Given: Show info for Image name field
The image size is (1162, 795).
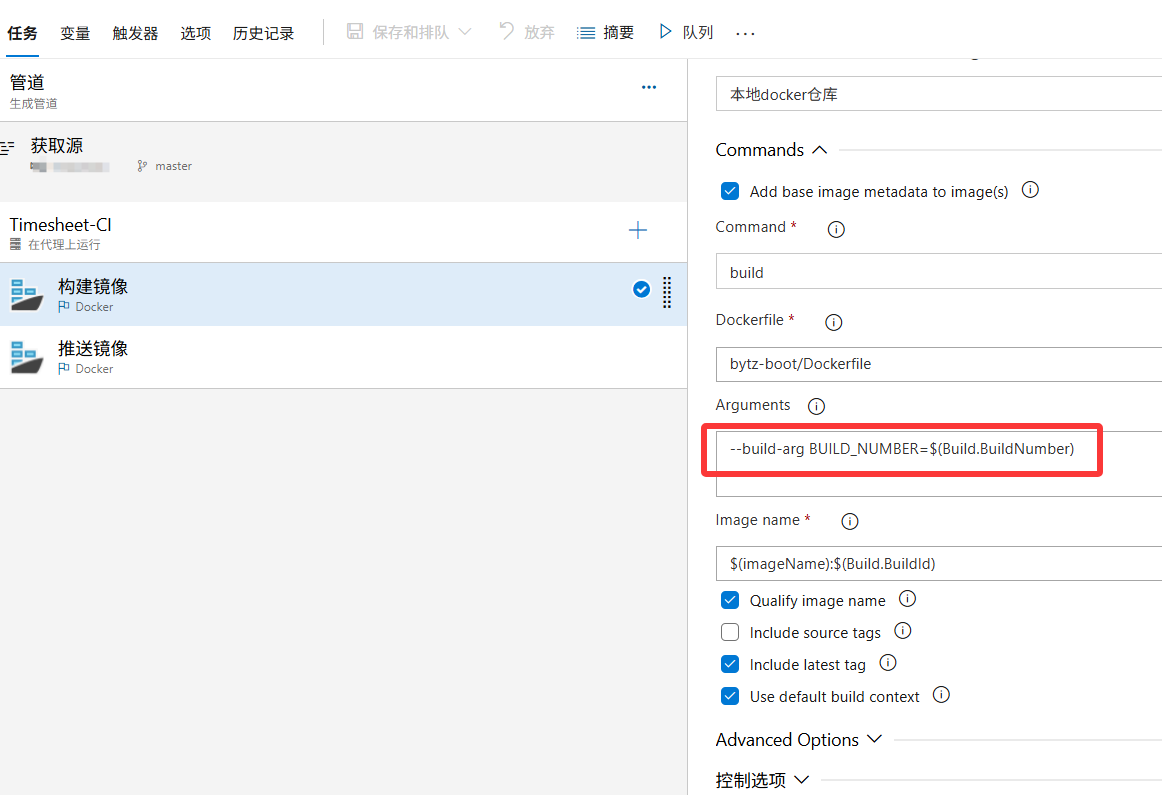Looking at the screenshot, I should tap(850, 522).
